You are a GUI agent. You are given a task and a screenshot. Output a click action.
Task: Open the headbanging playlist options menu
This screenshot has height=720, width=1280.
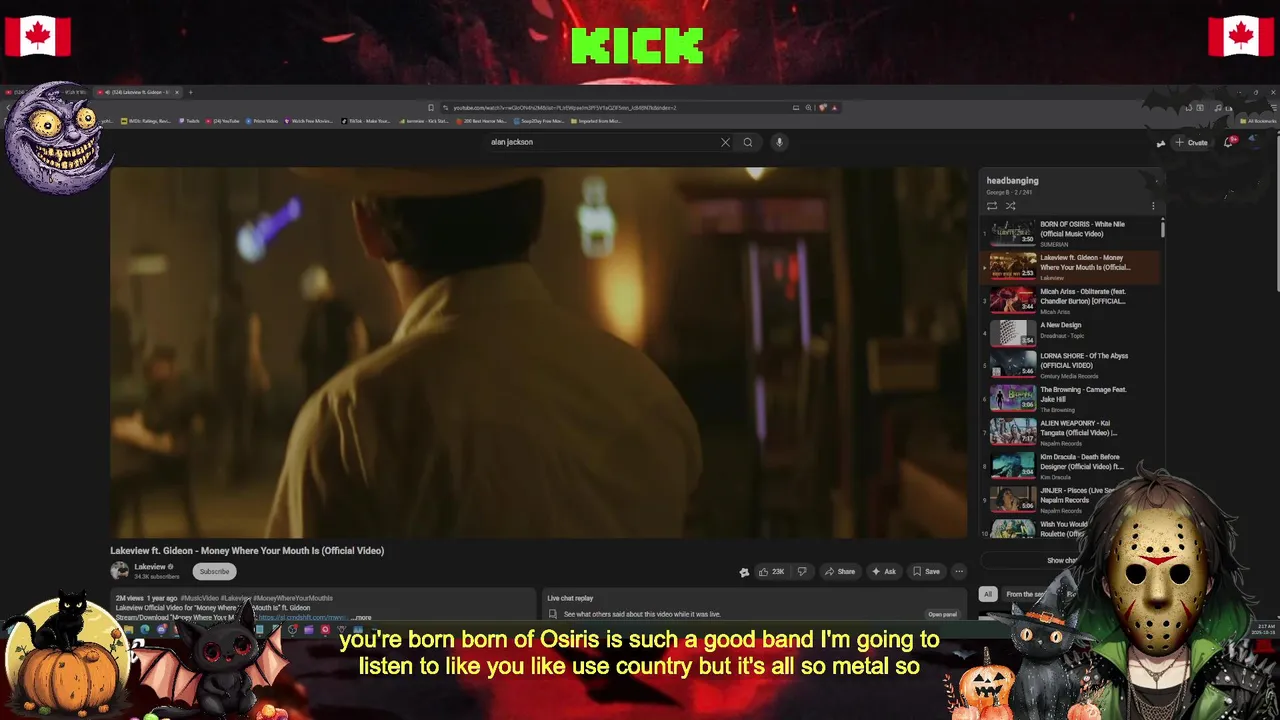coord(1153,206)
